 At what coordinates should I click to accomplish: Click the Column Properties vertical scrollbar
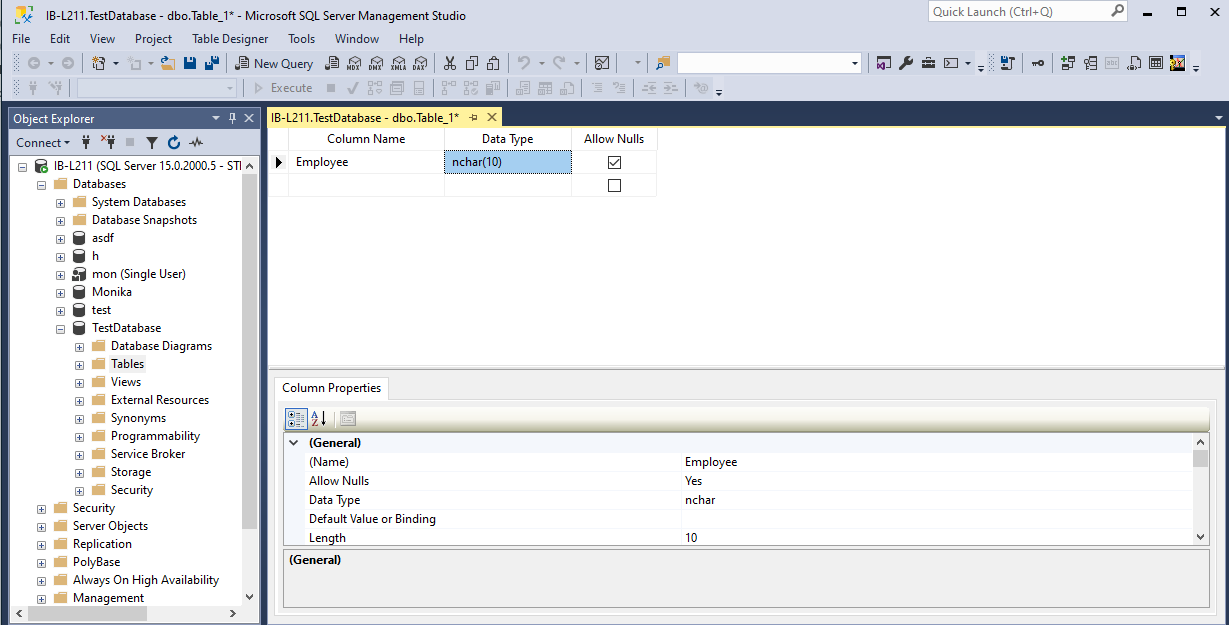(x=1201, y=490)
